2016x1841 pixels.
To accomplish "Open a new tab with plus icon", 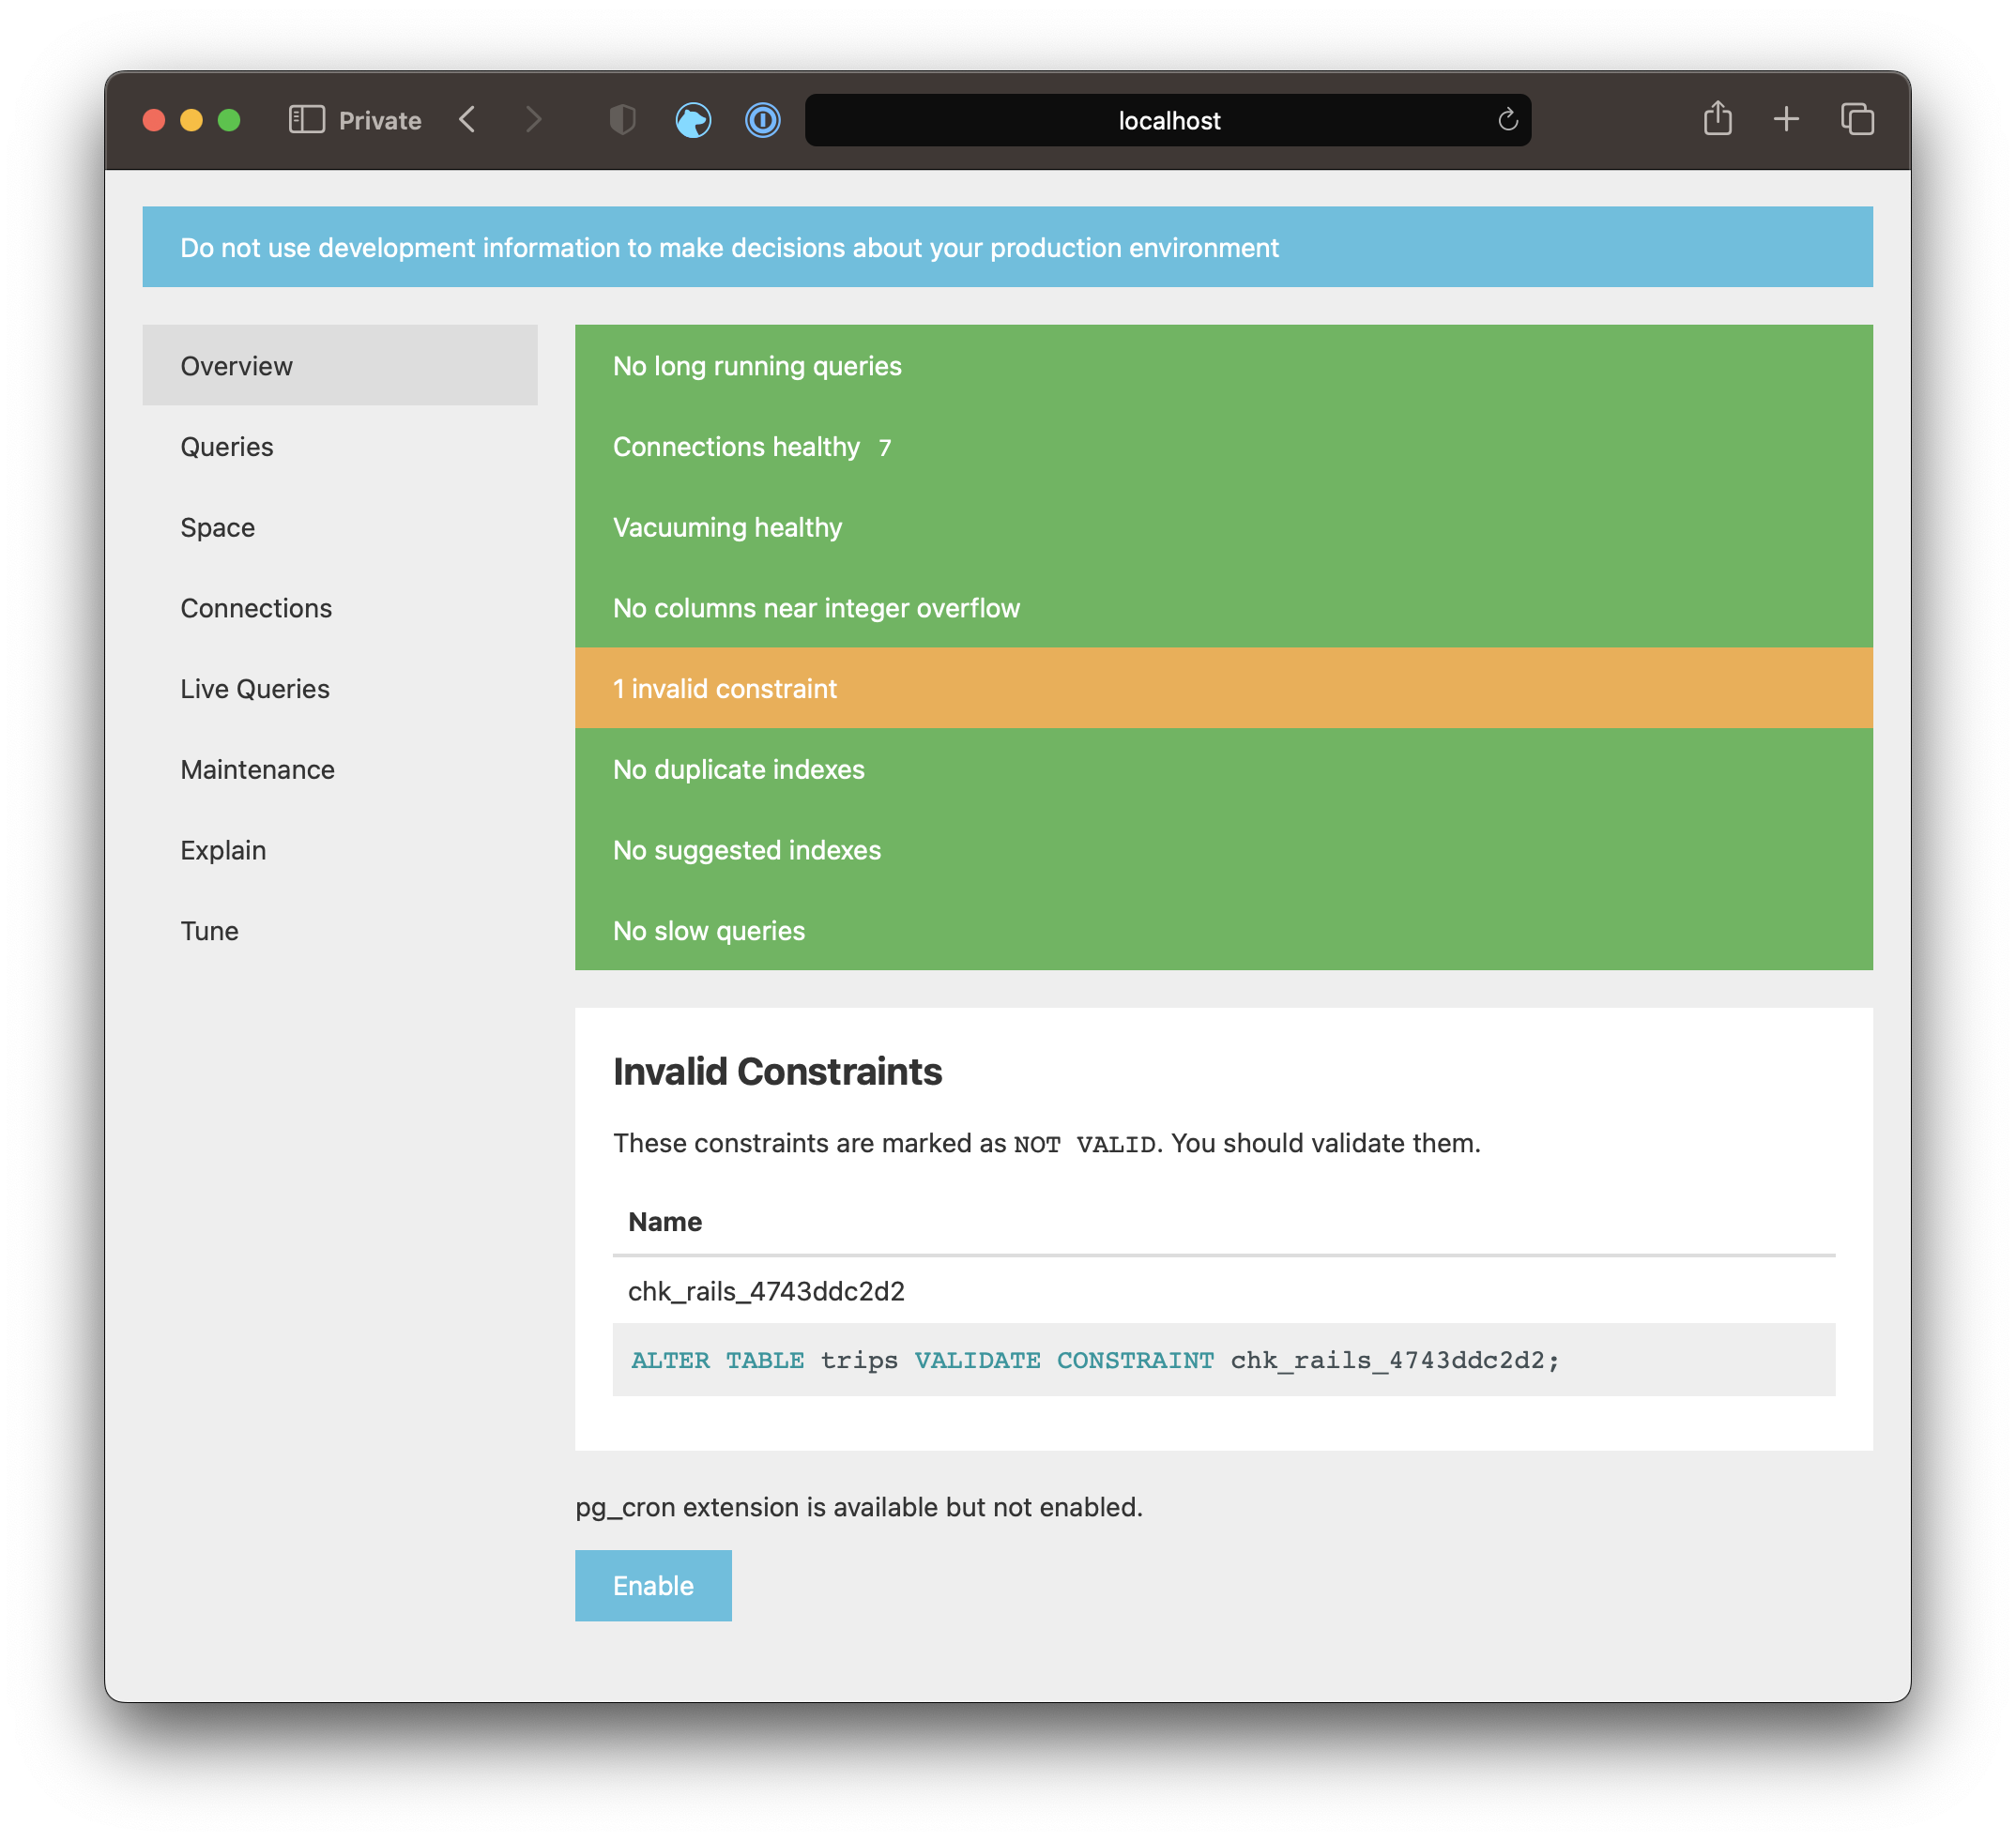I will tap(1785, 120).
